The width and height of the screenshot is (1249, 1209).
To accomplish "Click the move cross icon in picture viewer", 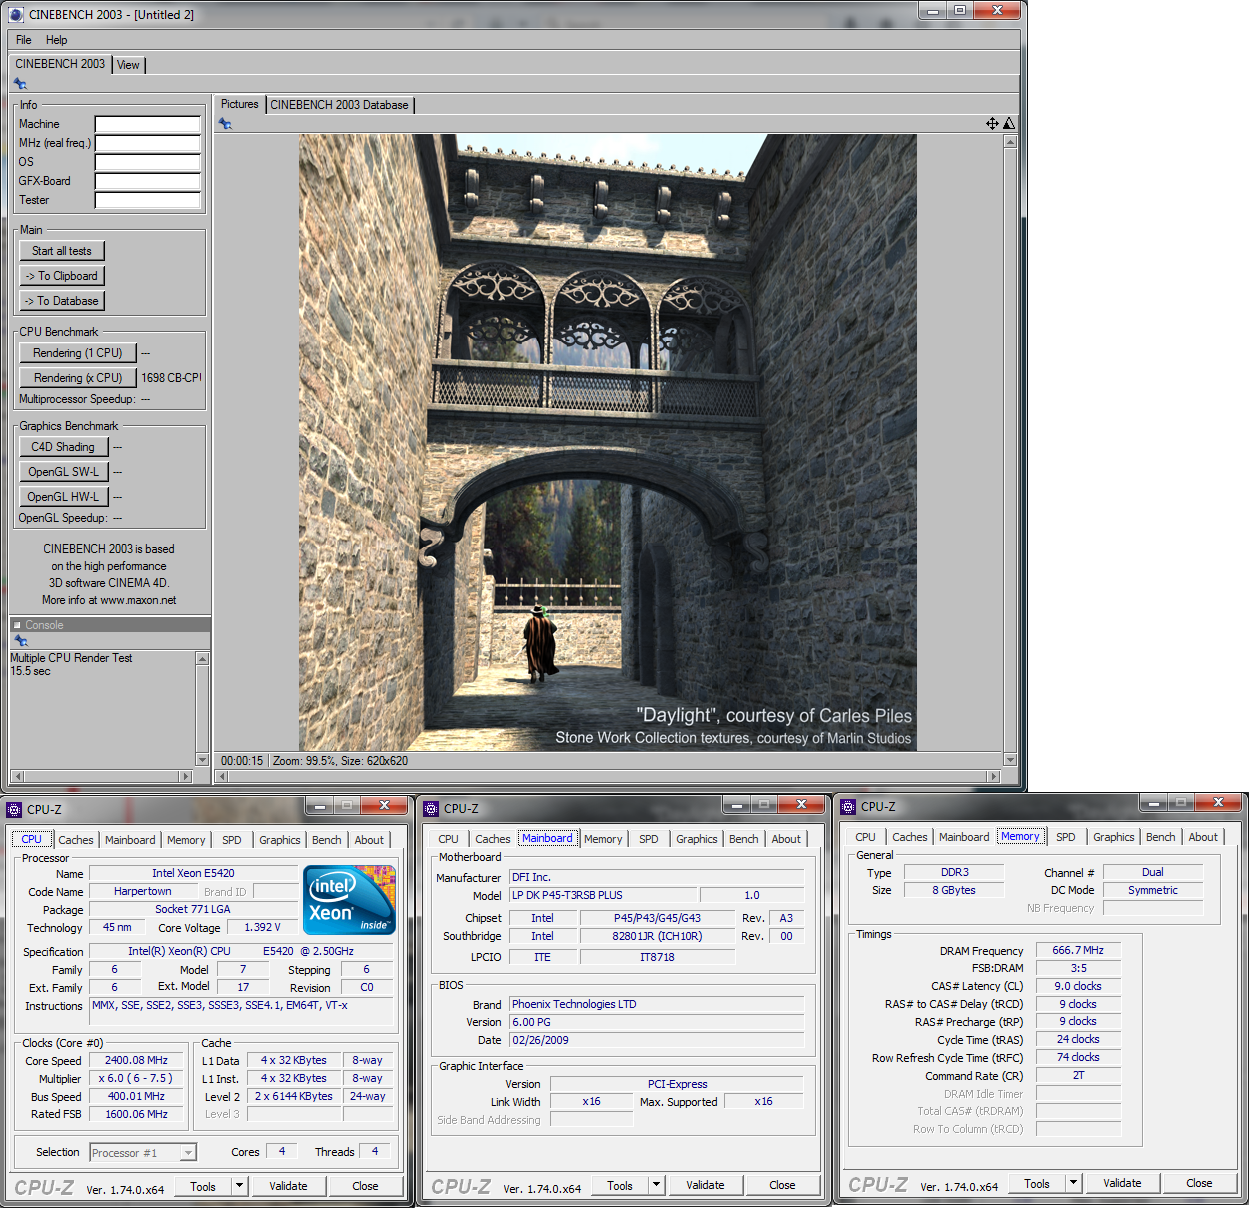I will click(x=992, y=123).
